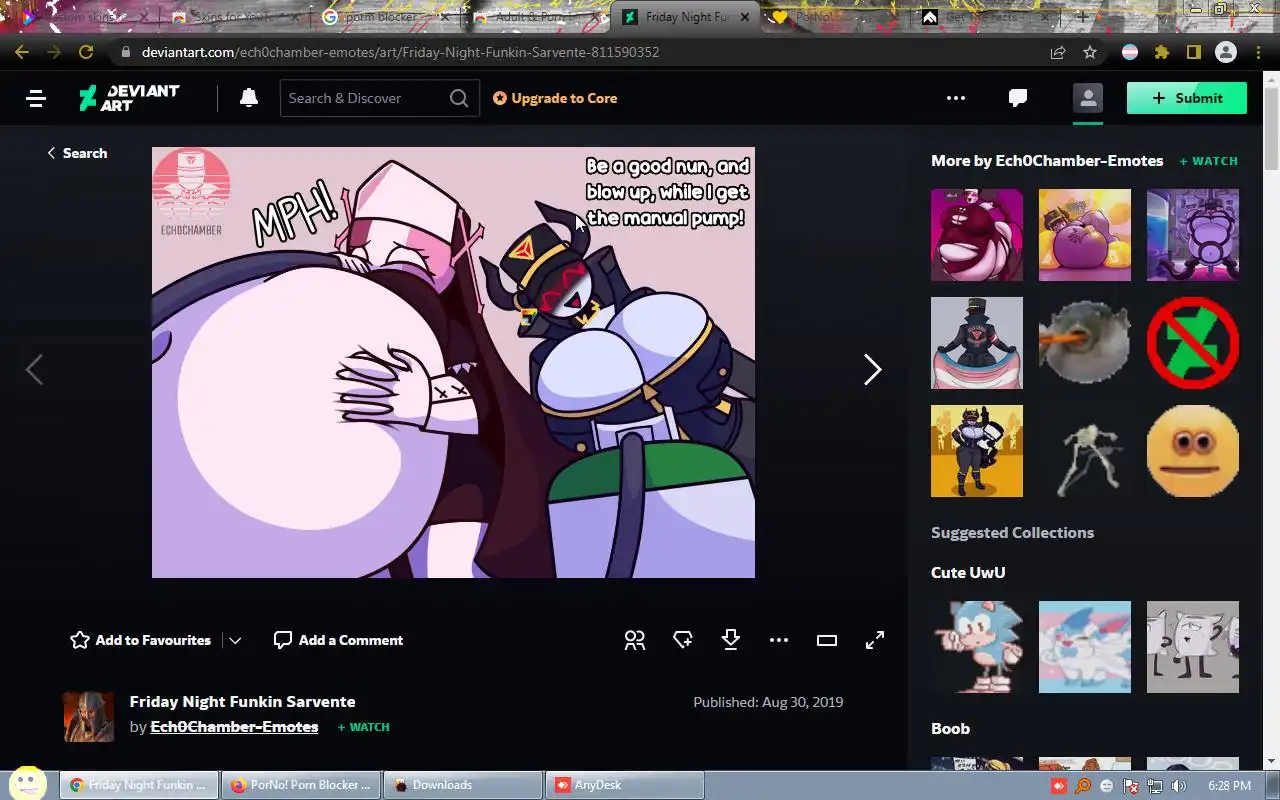The height and width of the screenshot is (800, 1280).
Task: Open the header three-dots more menu
Action: click(x=956, y=98)
